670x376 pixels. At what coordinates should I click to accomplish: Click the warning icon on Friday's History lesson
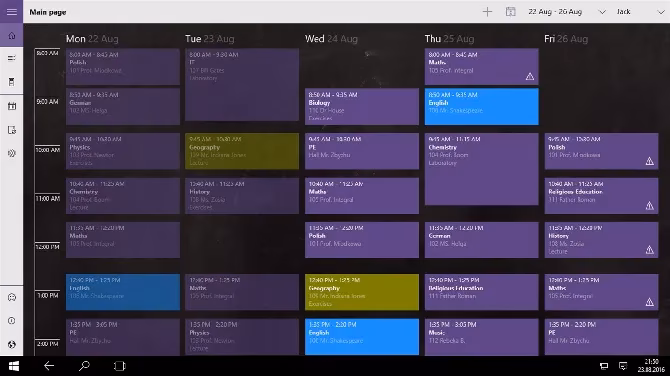pos(649,250)
